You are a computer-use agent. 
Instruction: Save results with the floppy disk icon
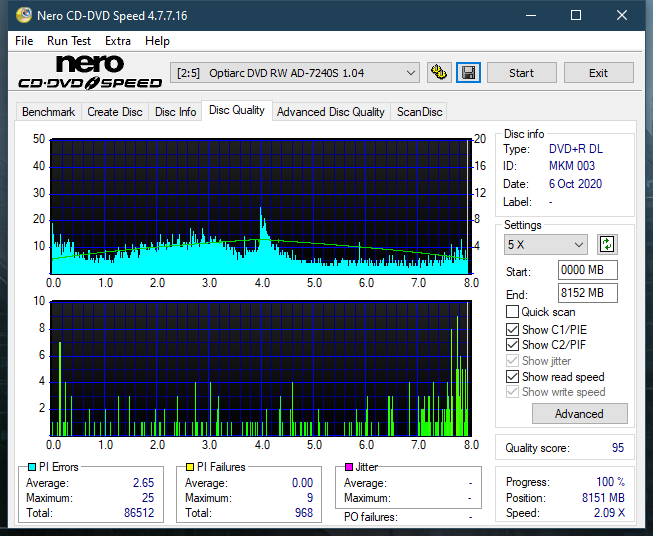click(469, 73)
